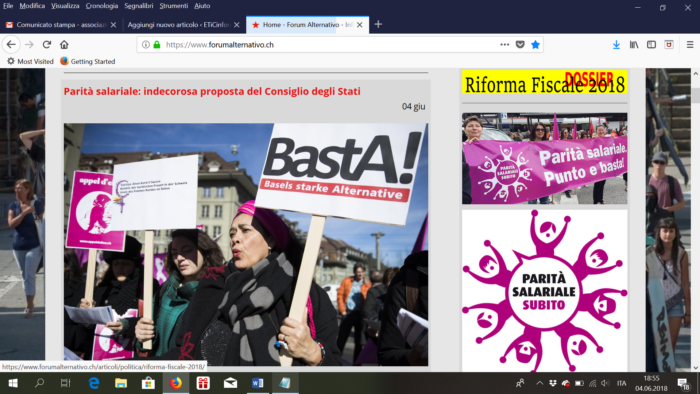Image resolution: width=700 pixels, height=394 pixels.
Task: Open page actions three-dot menu
Action: click(504, 45)
